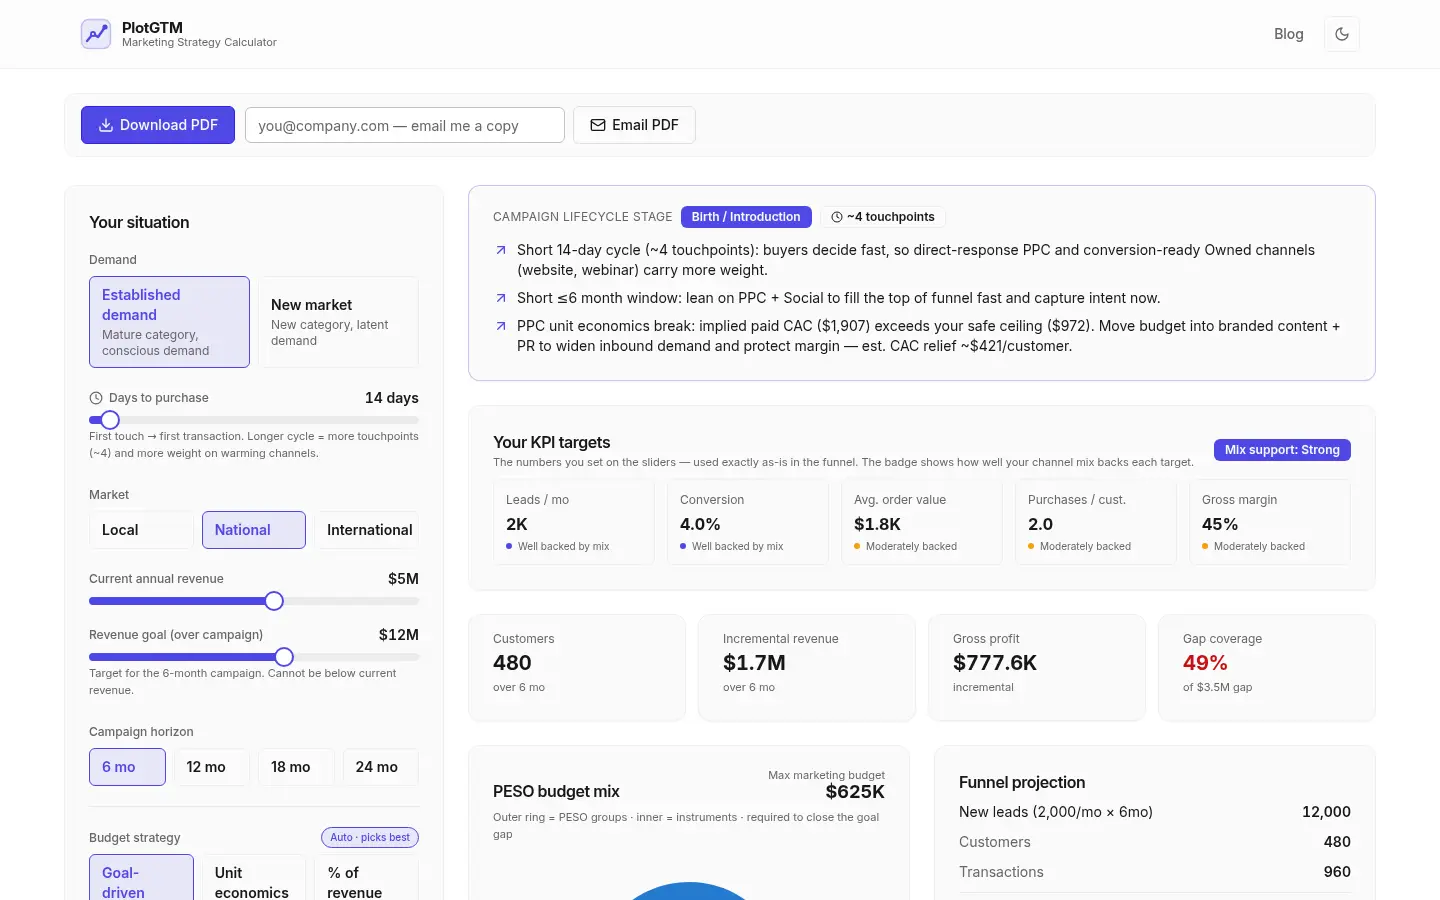
Task: Click the 'New leads (2,000/mo × 6mo)' row
Action: pyautogui.click(x=1155, y=812)
